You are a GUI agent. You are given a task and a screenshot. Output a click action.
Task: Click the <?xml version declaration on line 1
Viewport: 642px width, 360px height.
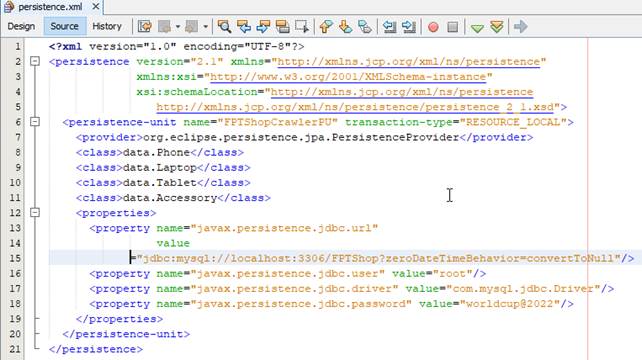tap(176, 47)
